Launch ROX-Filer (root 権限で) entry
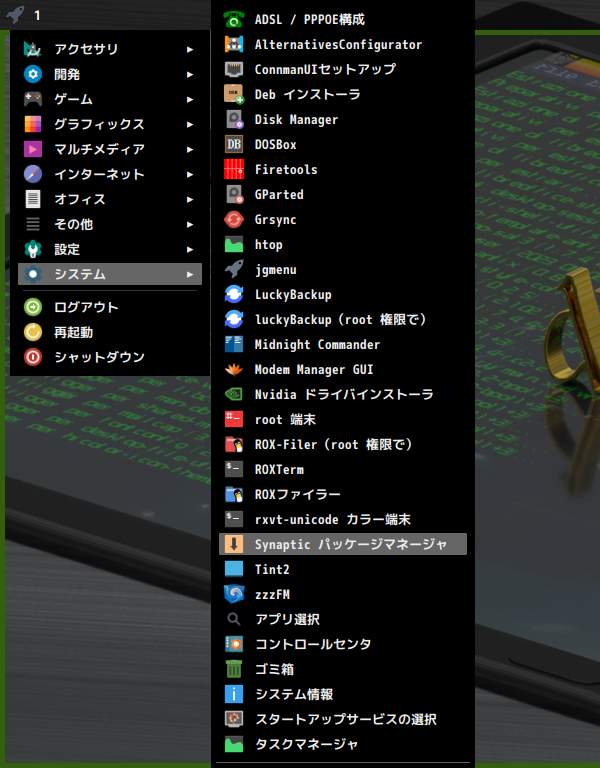 coord(343,444)
